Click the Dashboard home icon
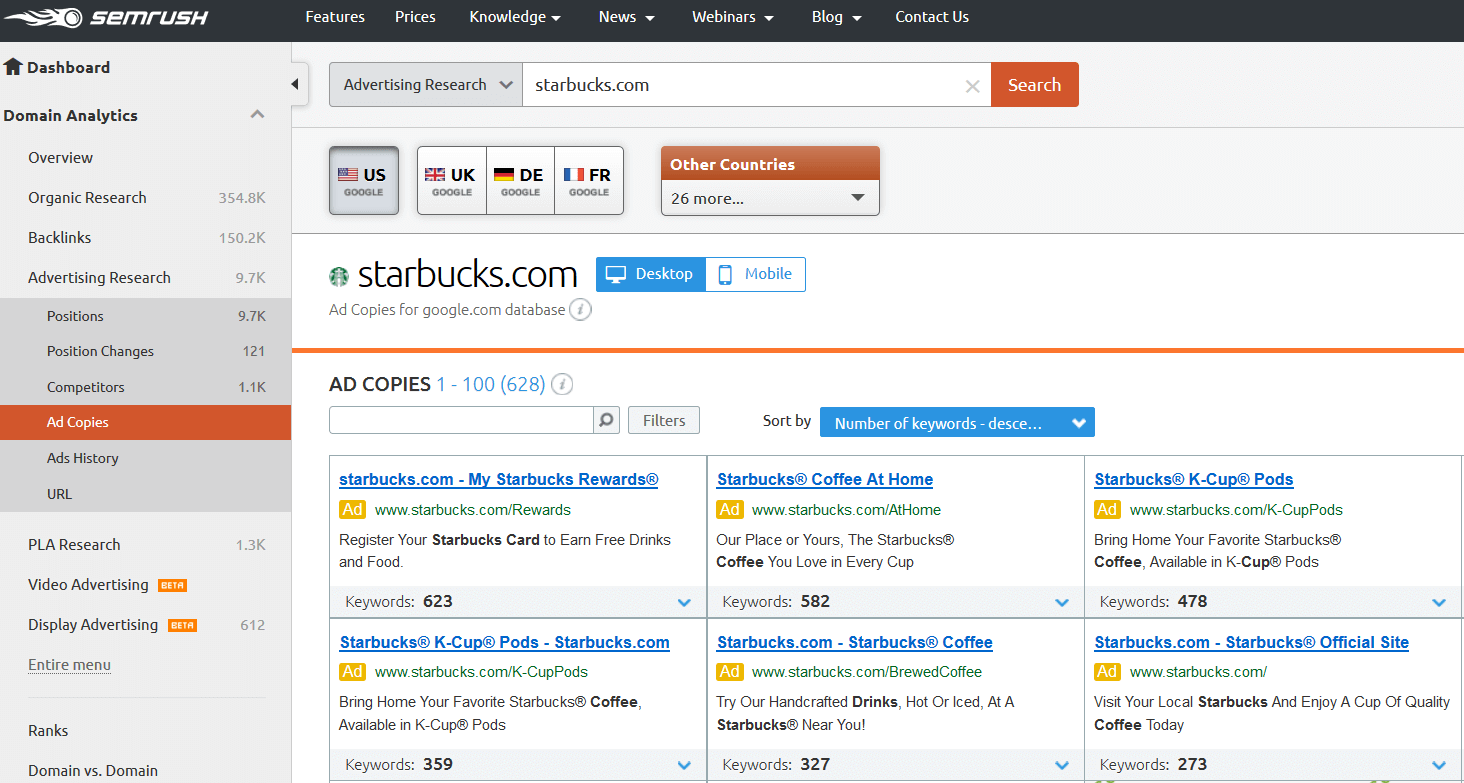This screenshot has height=783, width=1464. click(x=13, y=67)
